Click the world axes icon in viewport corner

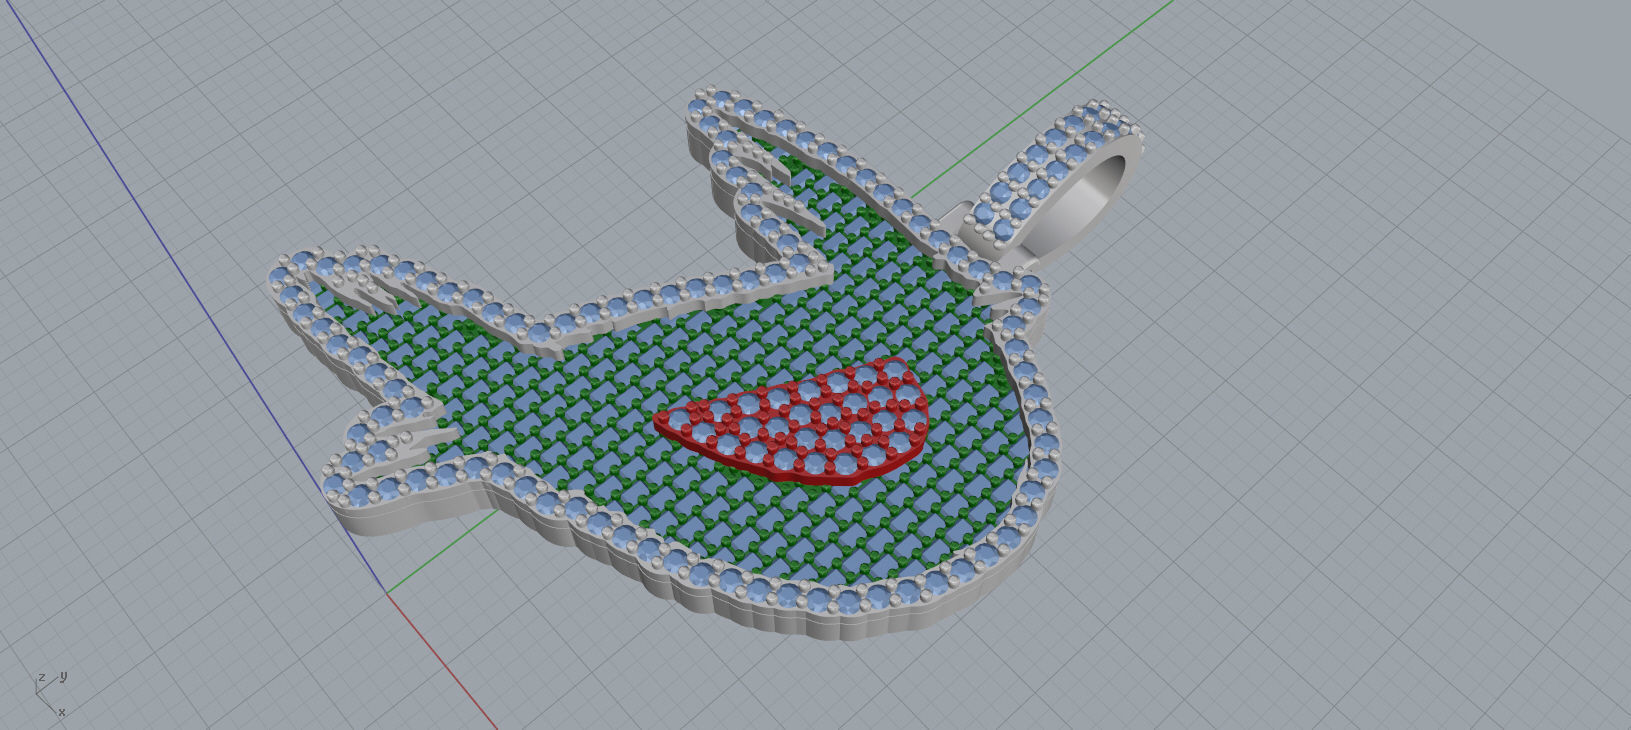coord(49,695)
